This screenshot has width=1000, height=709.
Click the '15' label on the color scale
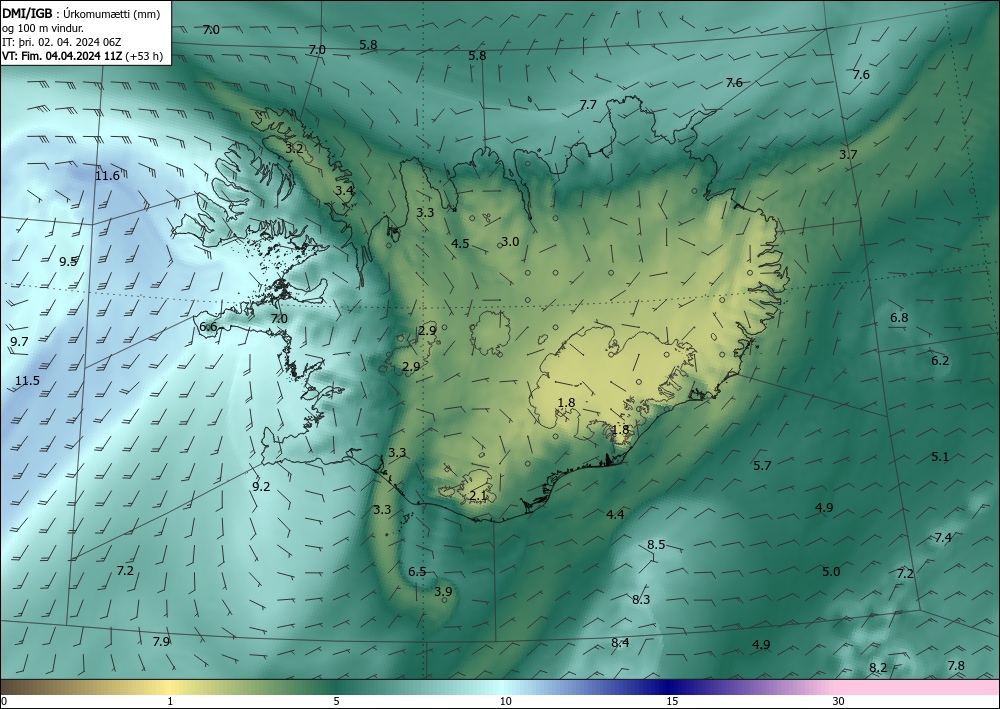coord(672,702)
